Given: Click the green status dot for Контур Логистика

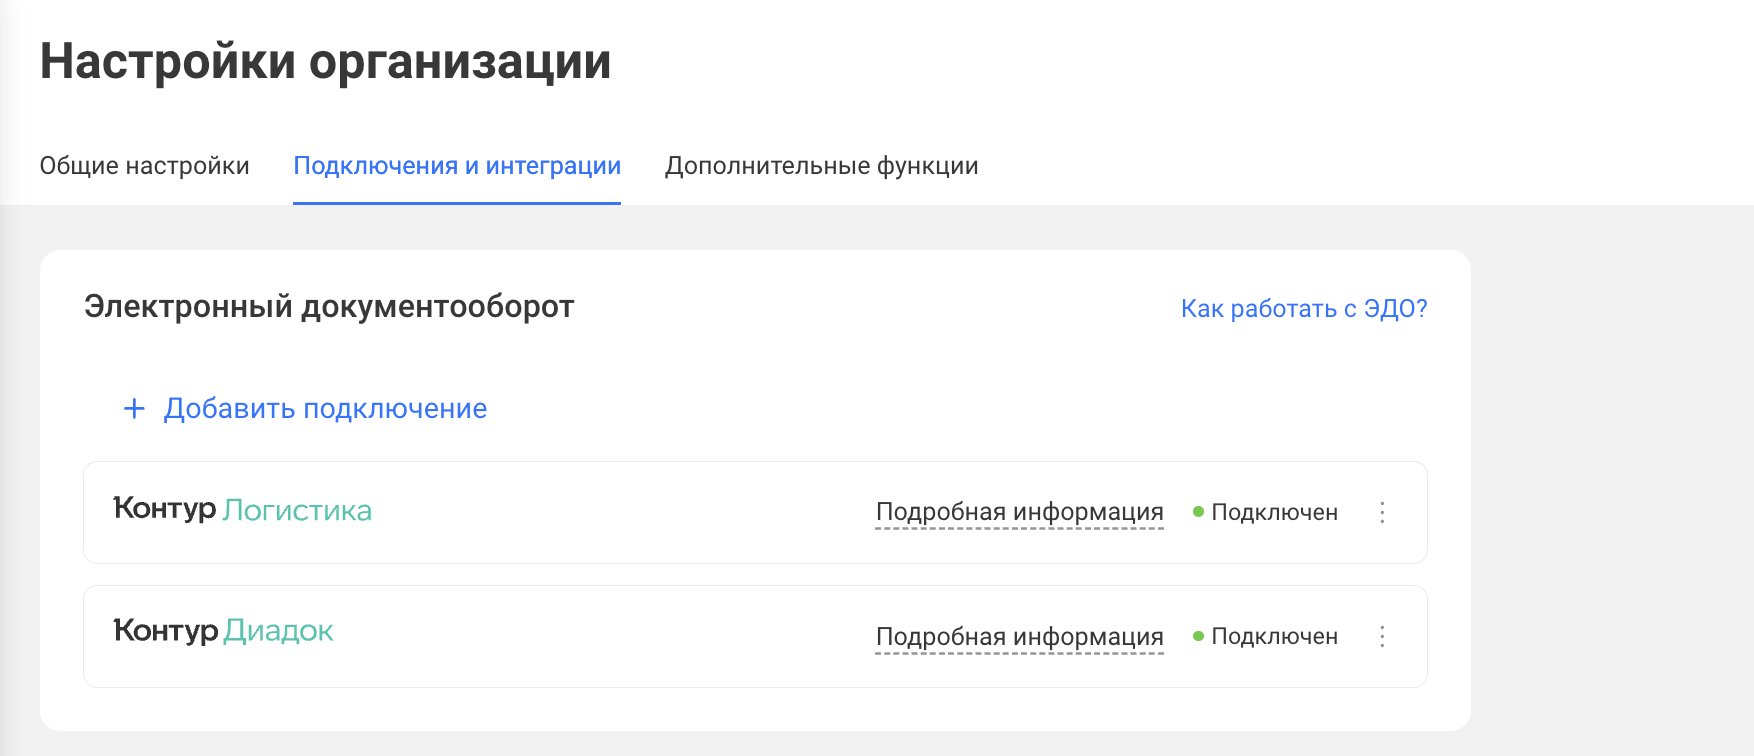Looking at the screenshot, I should (x=1198, y=512).
